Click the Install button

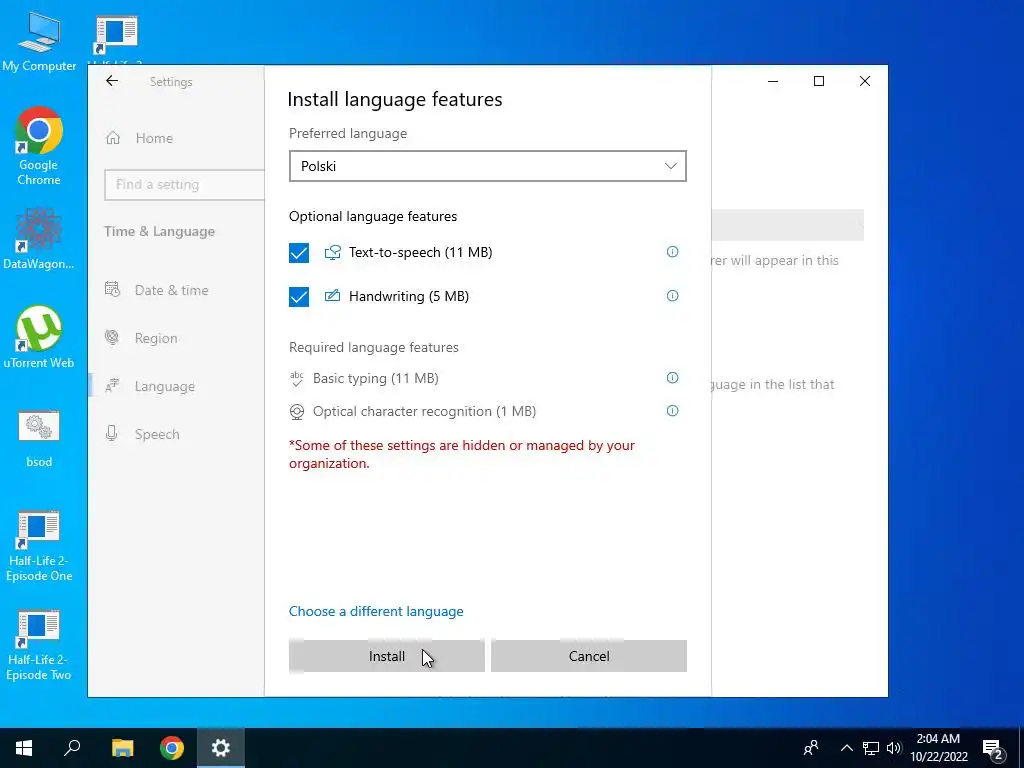tap(387, 656)
